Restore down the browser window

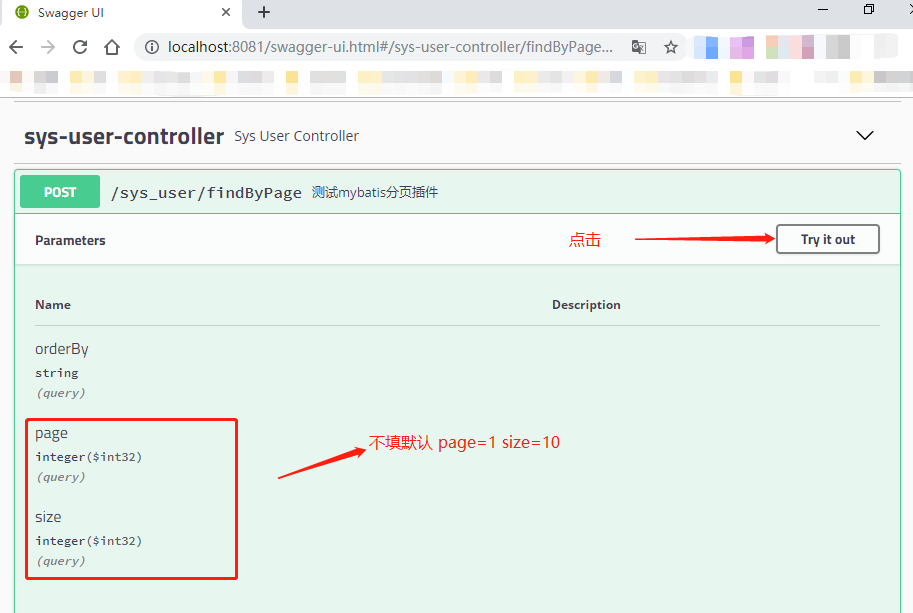[x=869, y=9]
